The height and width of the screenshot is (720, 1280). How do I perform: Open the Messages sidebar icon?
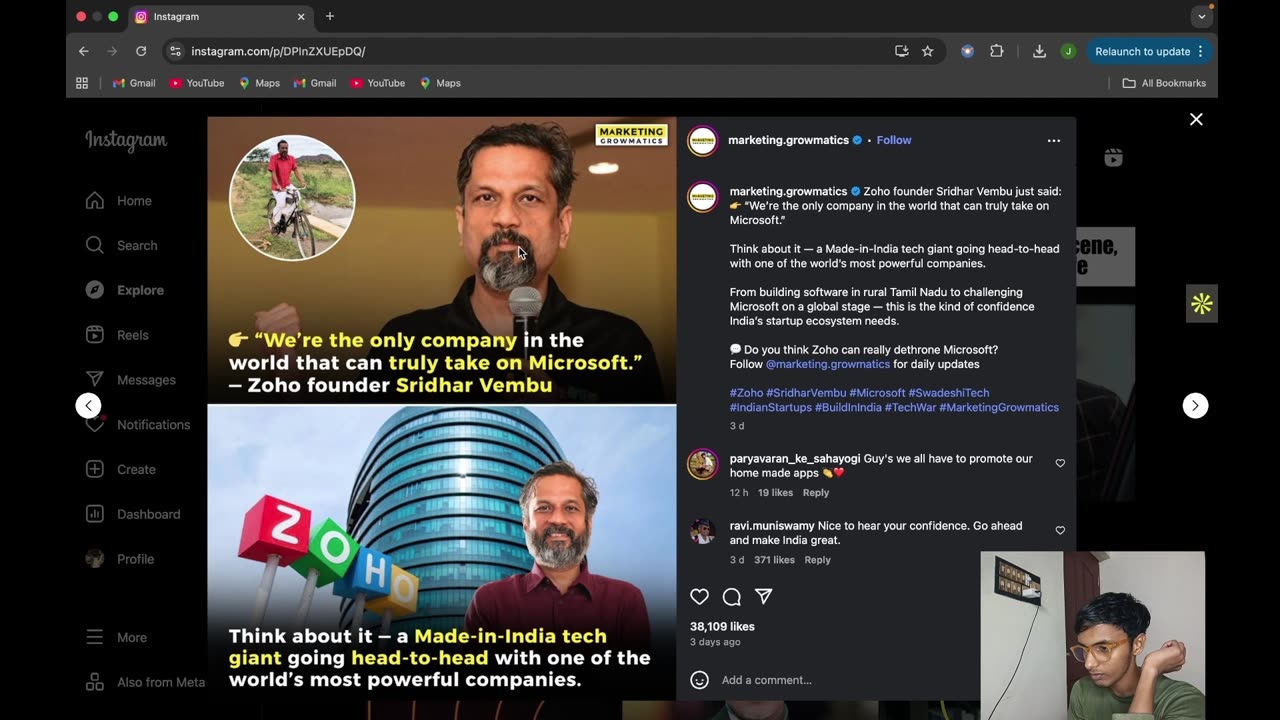pyautogui.click(x=95, y=380)
